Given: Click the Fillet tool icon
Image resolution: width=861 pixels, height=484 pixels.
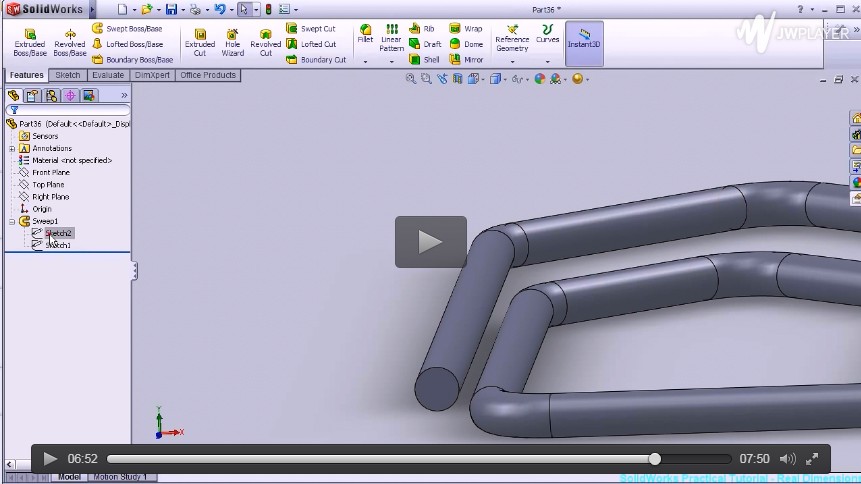Looking at the screenshot, I should (x=365, y=31).
